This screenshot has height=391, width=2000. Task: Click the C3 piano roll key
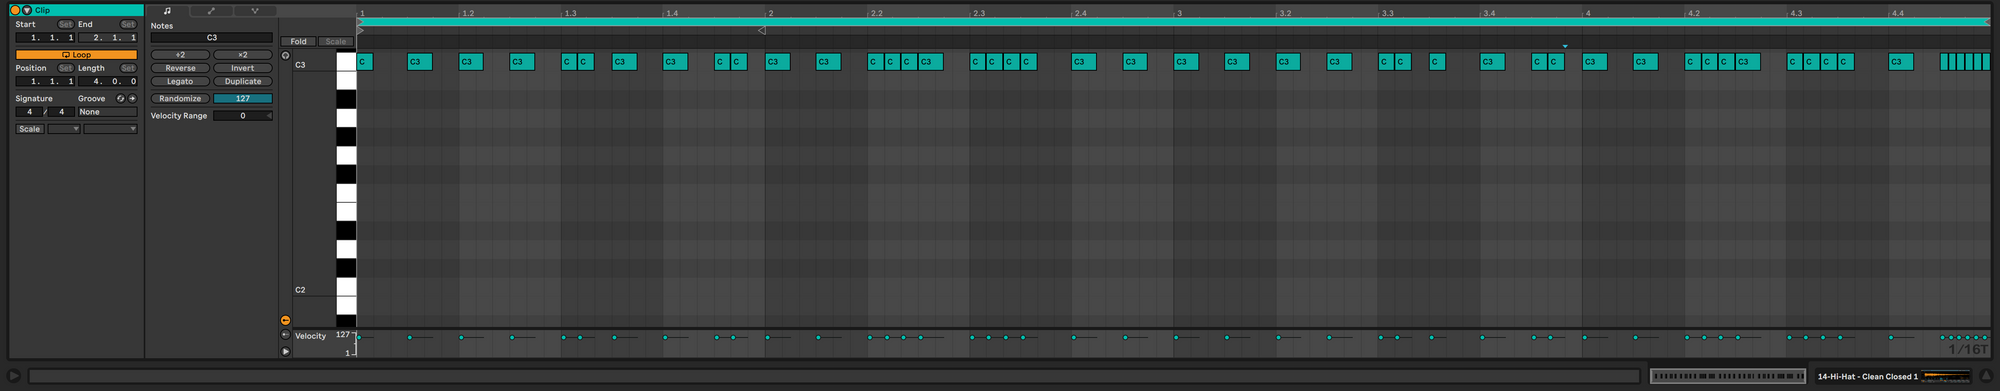pyautogui.click(x=346, y=63)
